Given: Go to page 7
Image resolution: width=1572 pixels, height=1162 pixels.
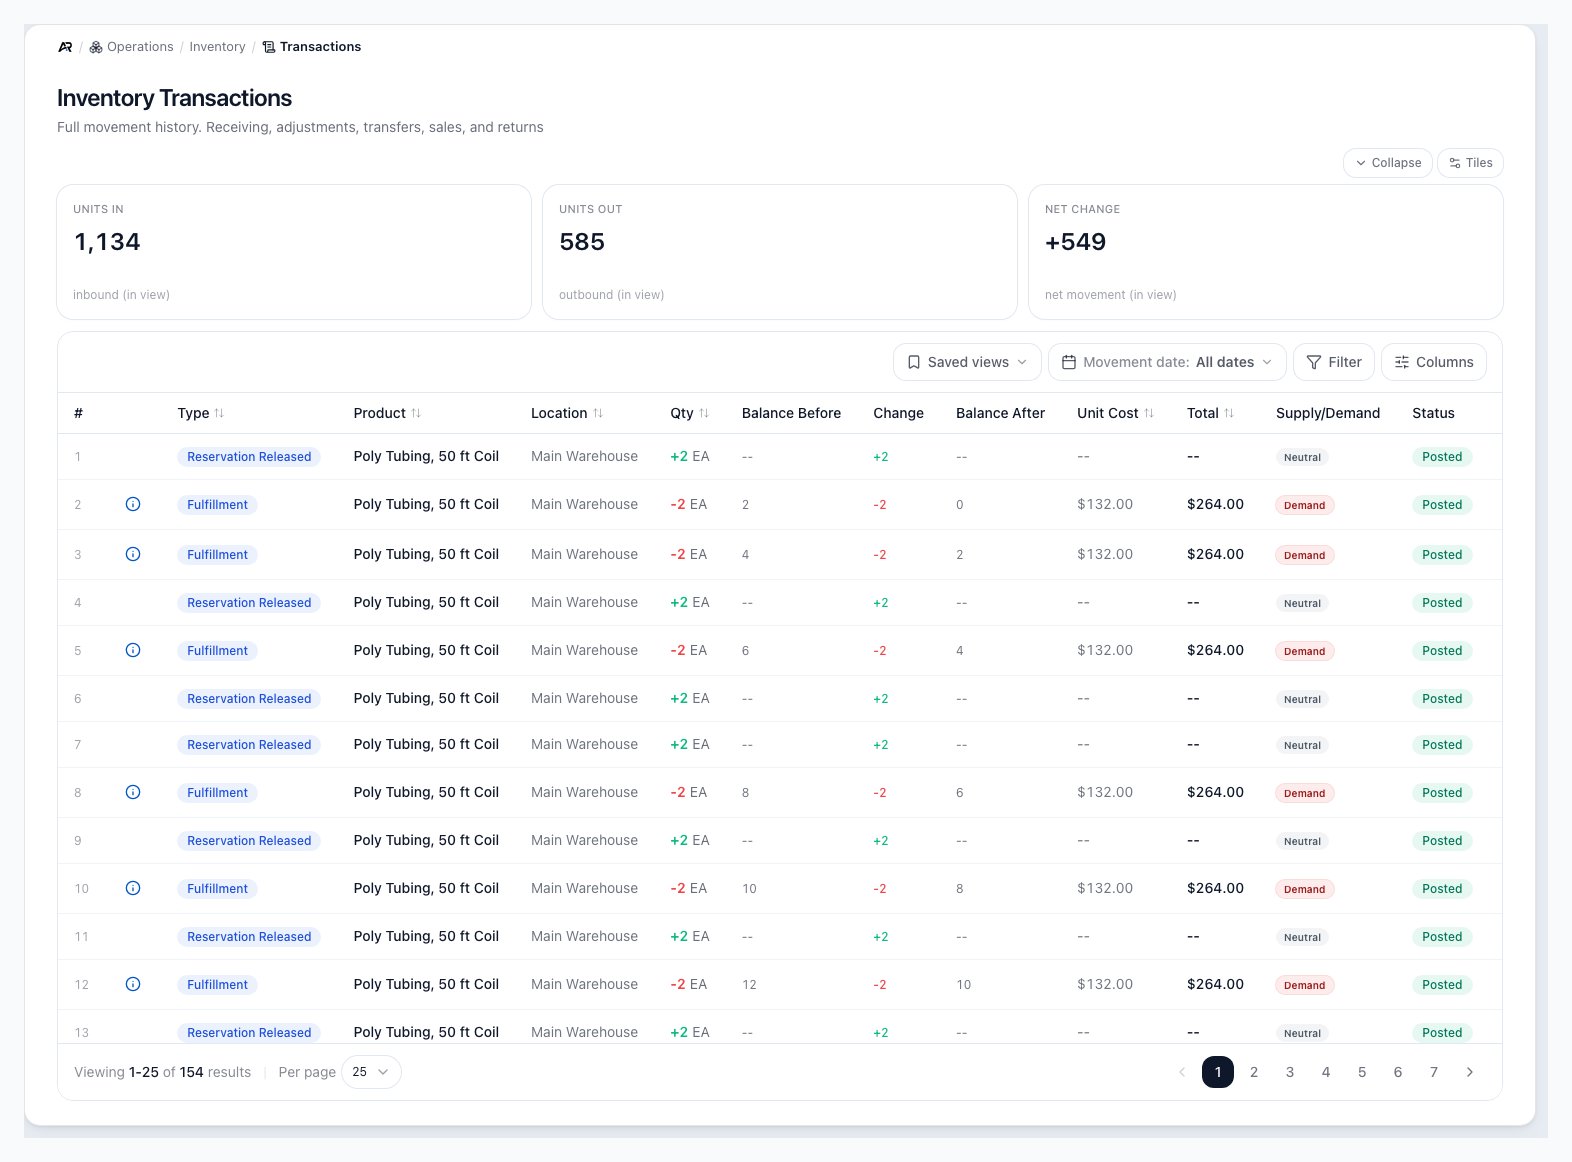Looking at the screenshot, I should point(1434,1072).
